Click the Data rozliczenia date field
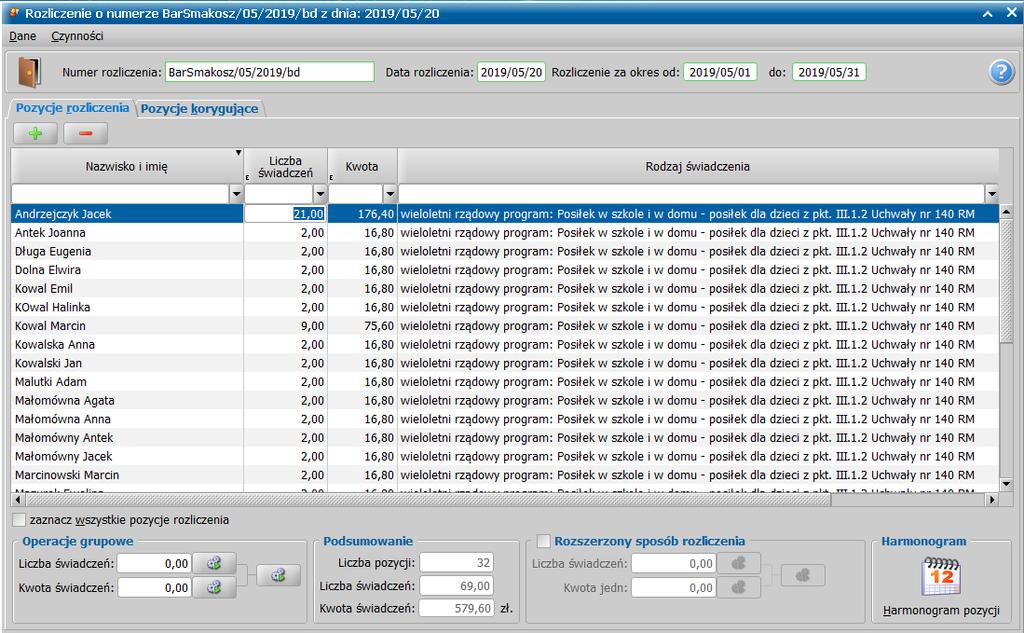The height and width of the screenshot is (633, 1024). click(x=511, y=72)
